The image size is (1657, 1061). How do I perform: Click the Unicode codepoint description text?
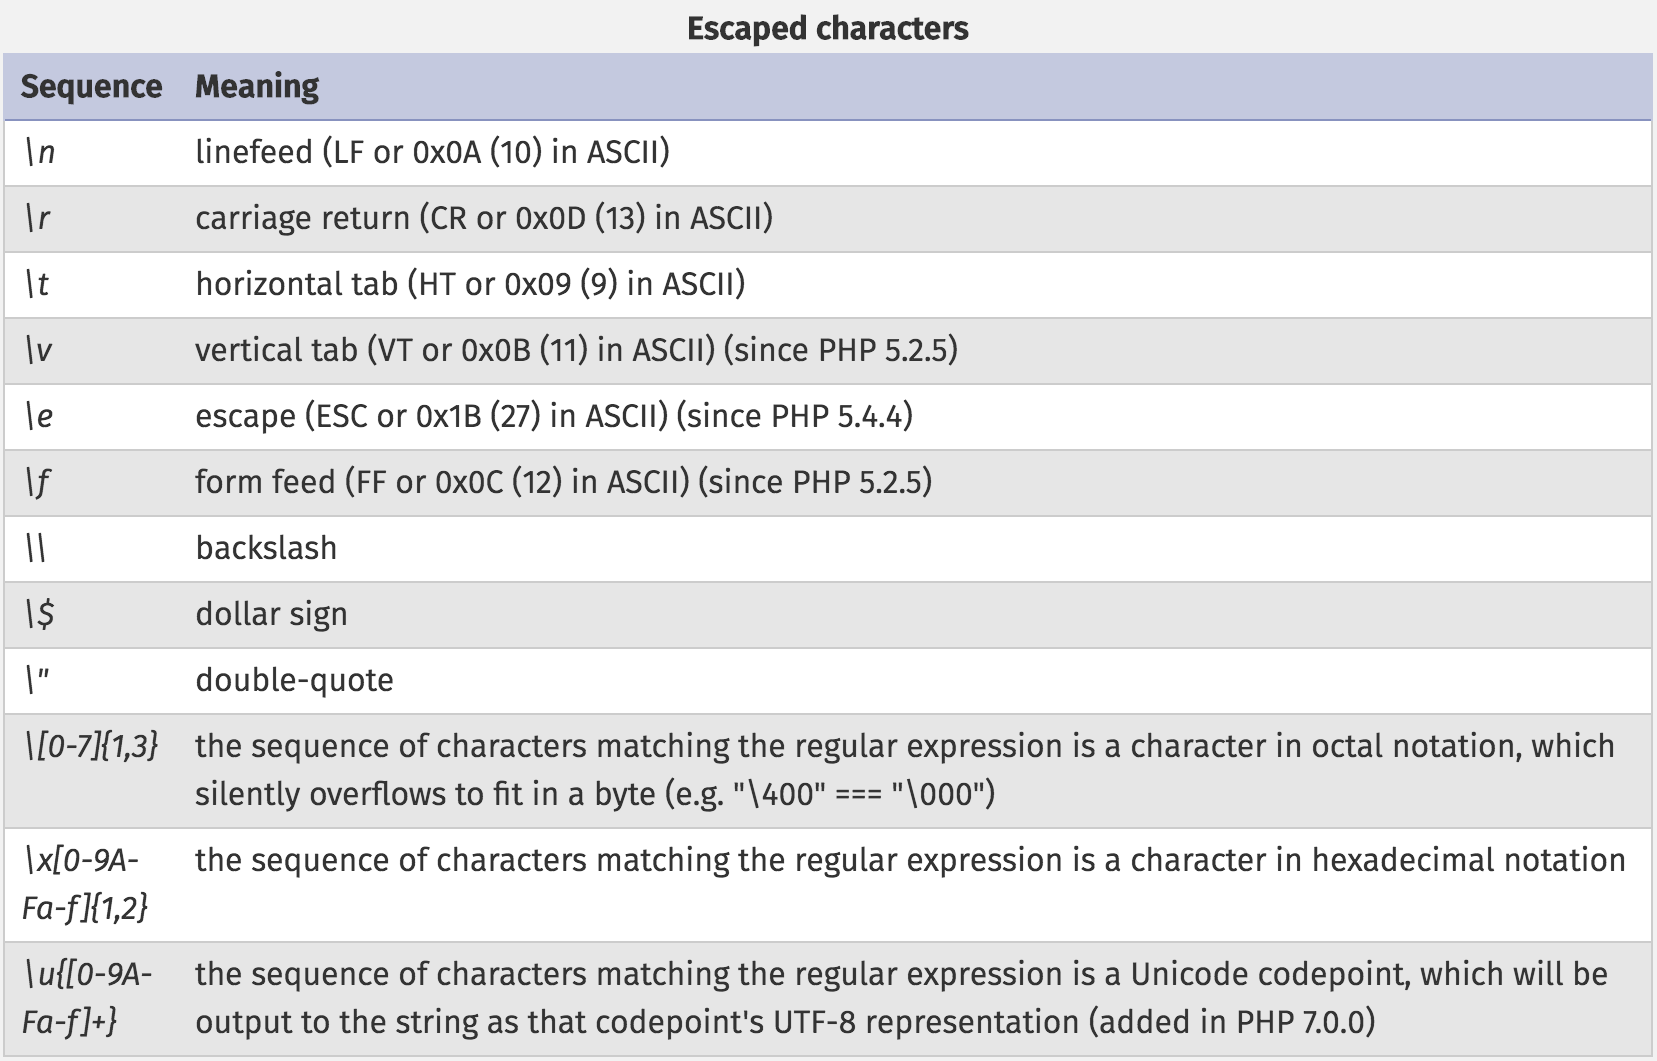[x=900, y=998]
